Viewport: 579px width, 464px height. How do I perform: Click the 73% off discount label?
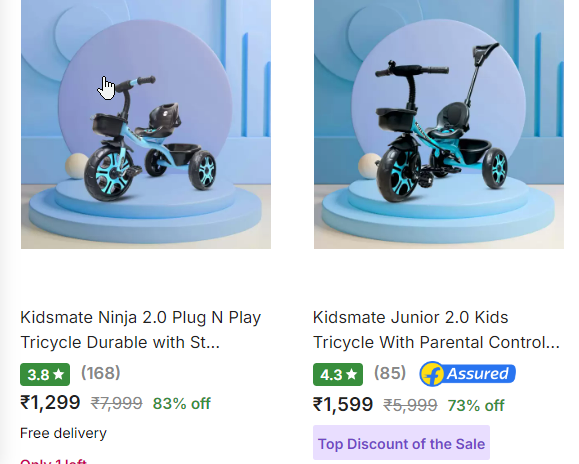[476, 405]
